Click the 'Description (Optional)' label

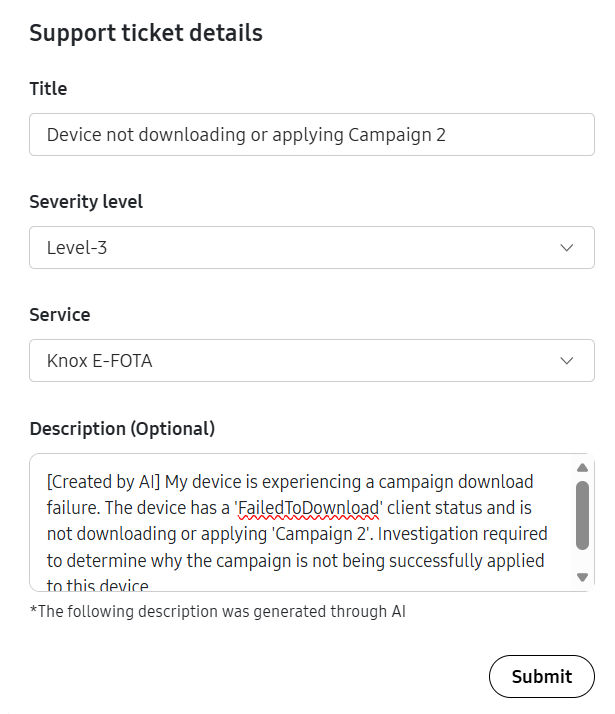point(122,429)
